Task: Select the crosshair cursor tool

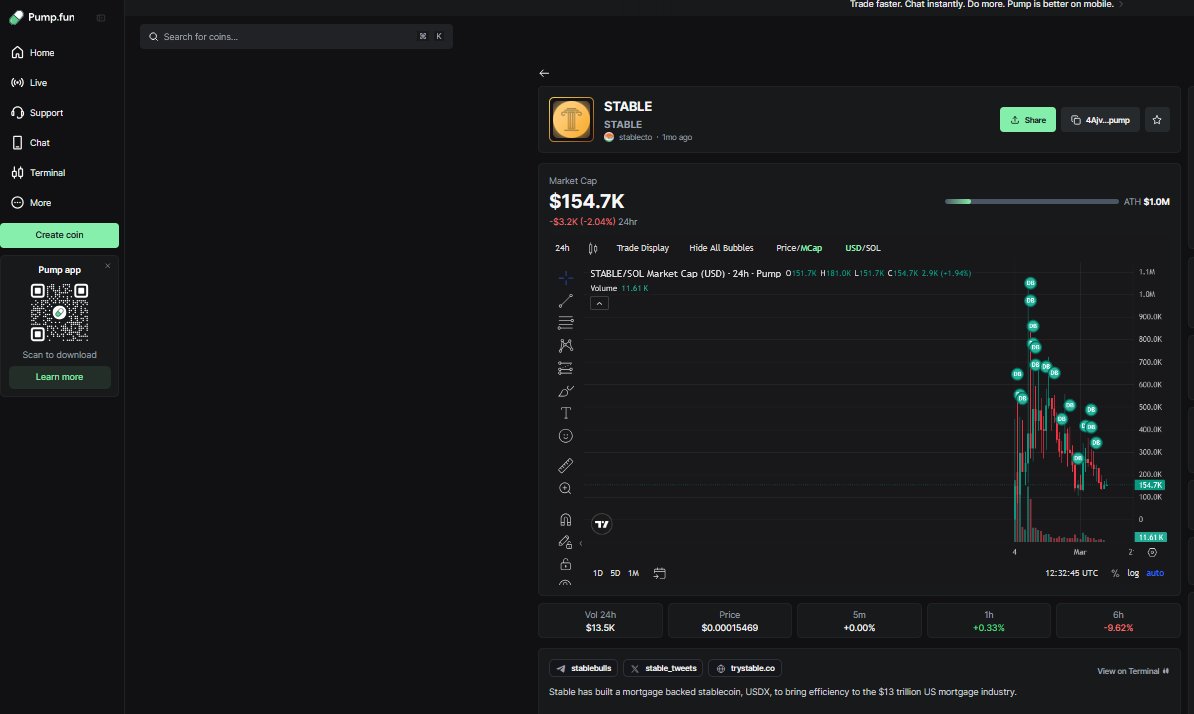Action: (565, 278)
